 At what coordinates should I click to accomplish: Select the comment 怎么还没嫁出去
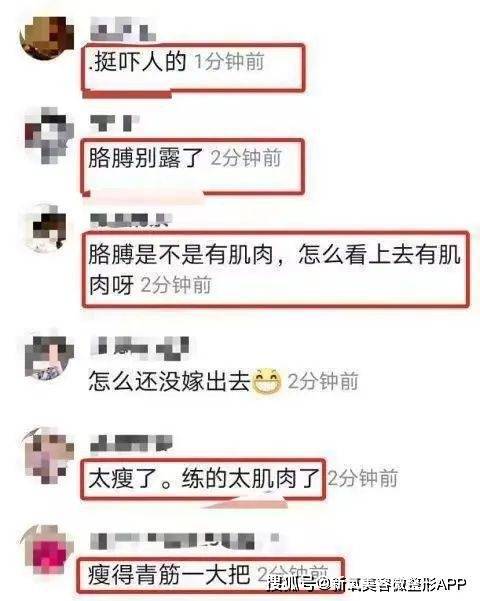[x=169, y=382]
